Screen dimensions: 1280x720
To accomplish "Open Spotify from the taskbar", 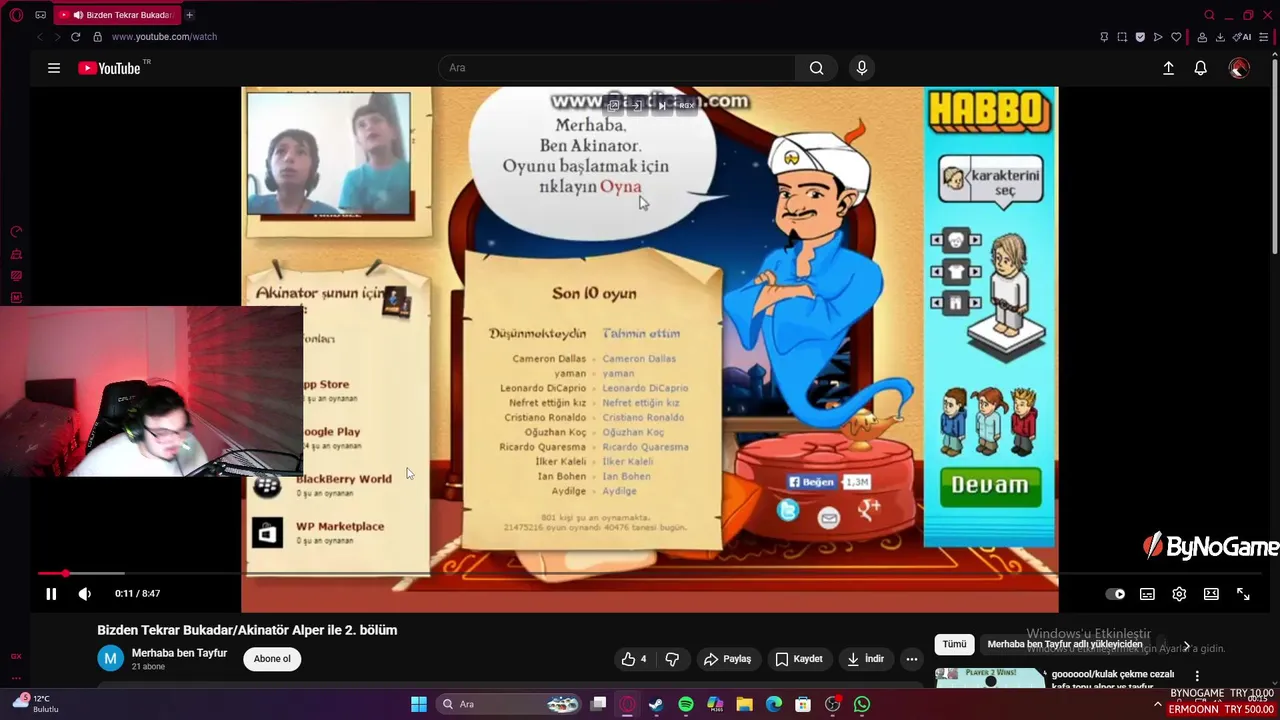I will click(x=686, y=704).
